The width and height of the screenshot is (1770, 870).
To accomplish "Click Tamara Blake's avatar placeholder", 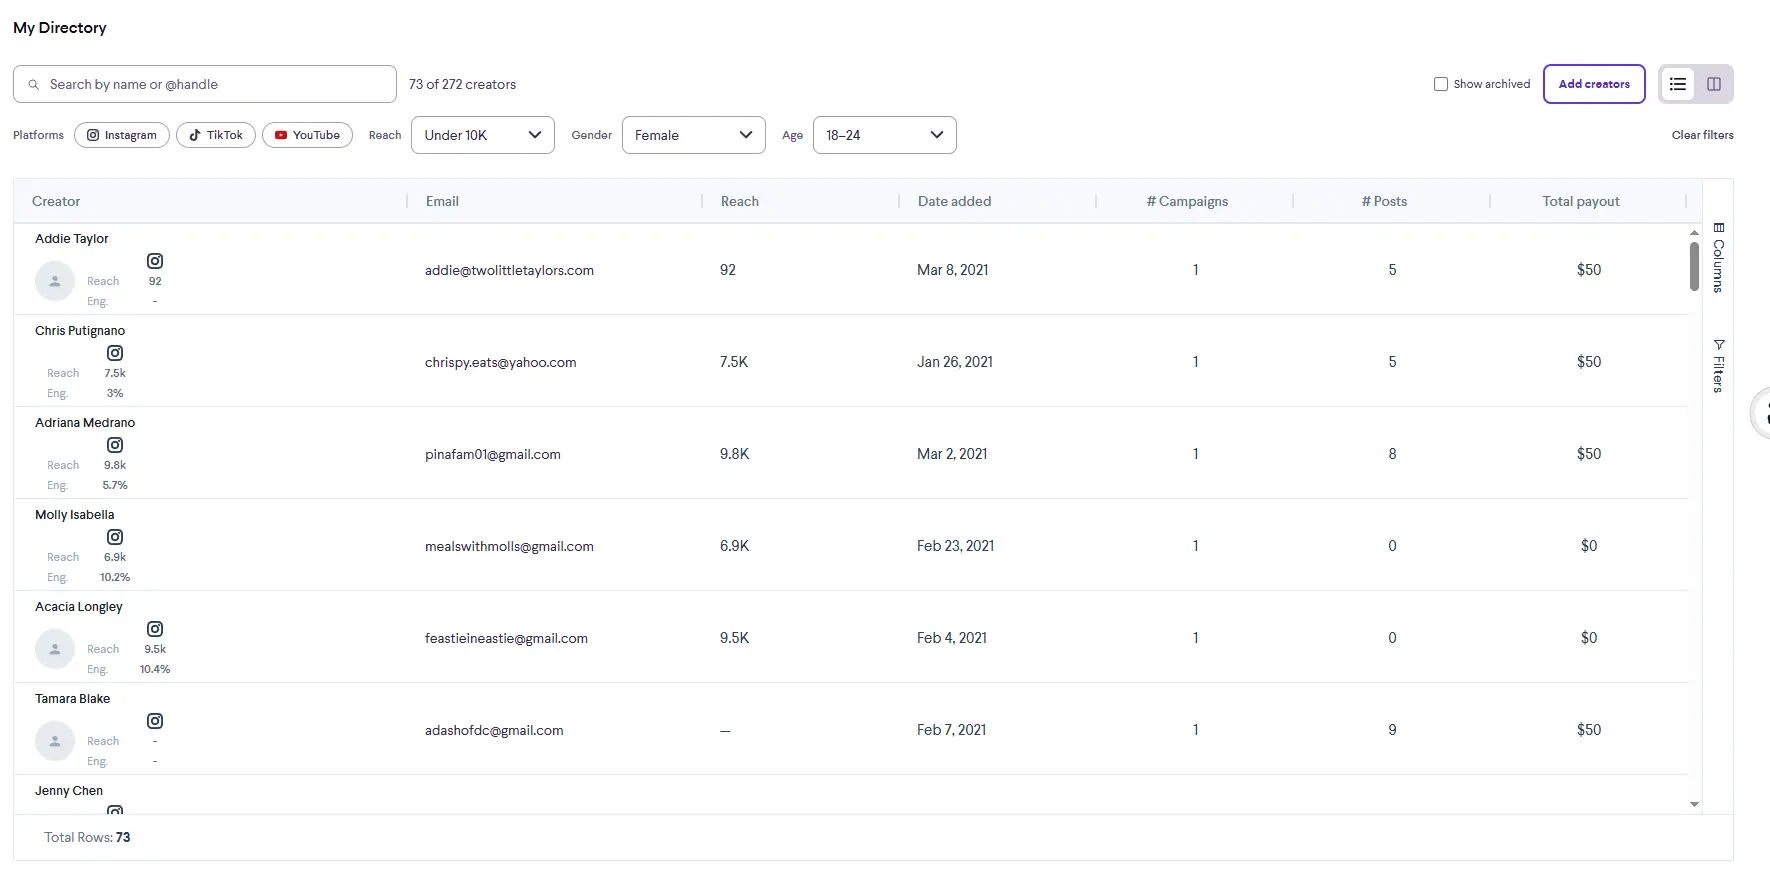I will [55, 741].
